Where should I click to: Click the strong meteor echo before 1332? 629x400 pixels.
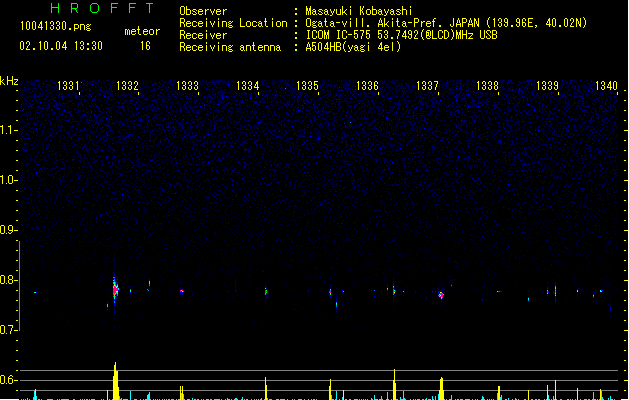point(115,290)
